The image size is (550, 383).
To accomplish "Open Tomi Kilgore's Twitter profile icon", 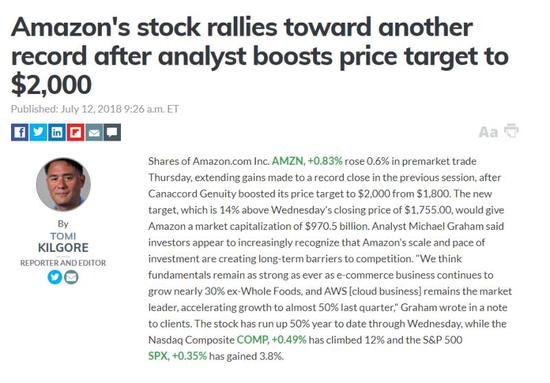I will (55, 277).
